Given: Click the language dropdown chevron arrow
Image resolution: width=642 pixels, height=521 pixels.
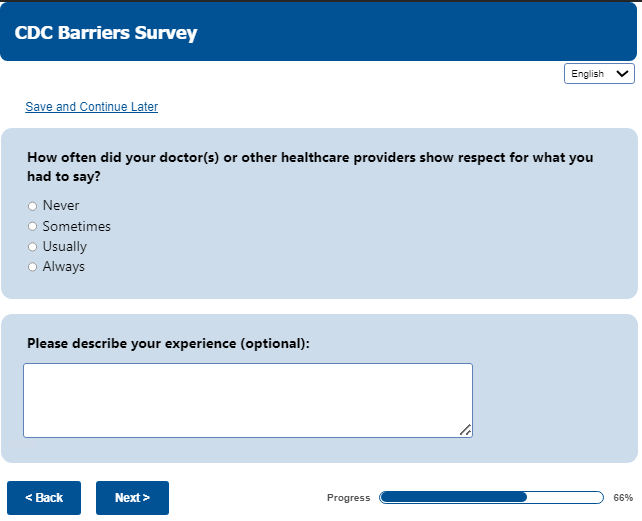Looking at the screenshot, I should pos(623,74).
